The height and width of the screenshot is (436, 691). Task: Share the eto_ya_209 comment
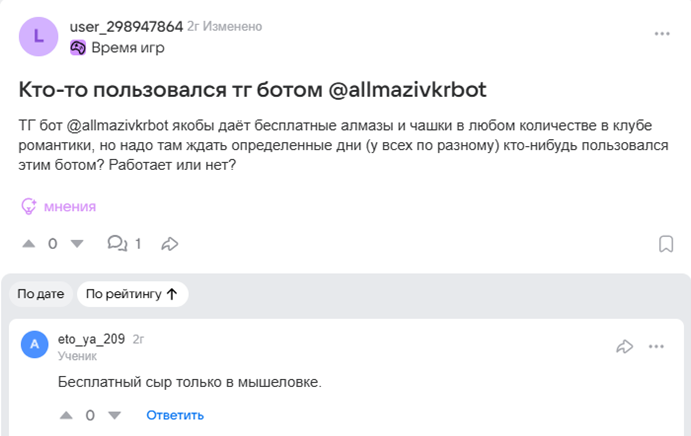(625, 346)
